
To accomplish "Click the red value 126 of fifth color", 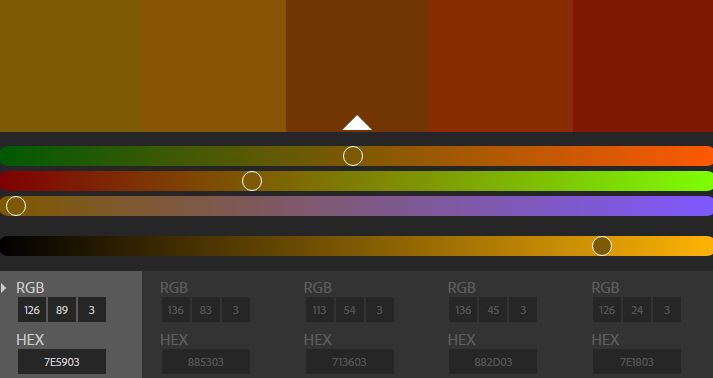I will [607, 310].
